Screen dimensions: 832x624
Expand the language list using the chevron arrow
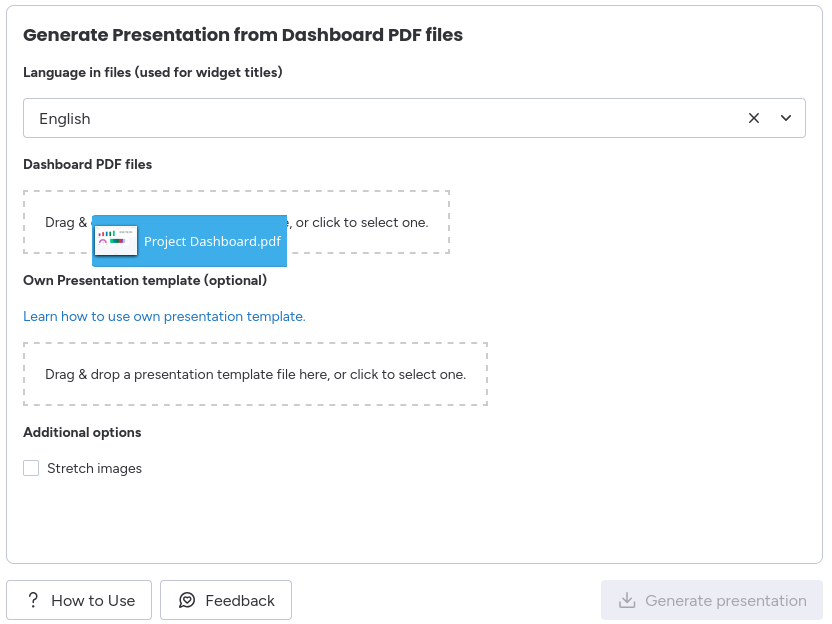[785, 118]
